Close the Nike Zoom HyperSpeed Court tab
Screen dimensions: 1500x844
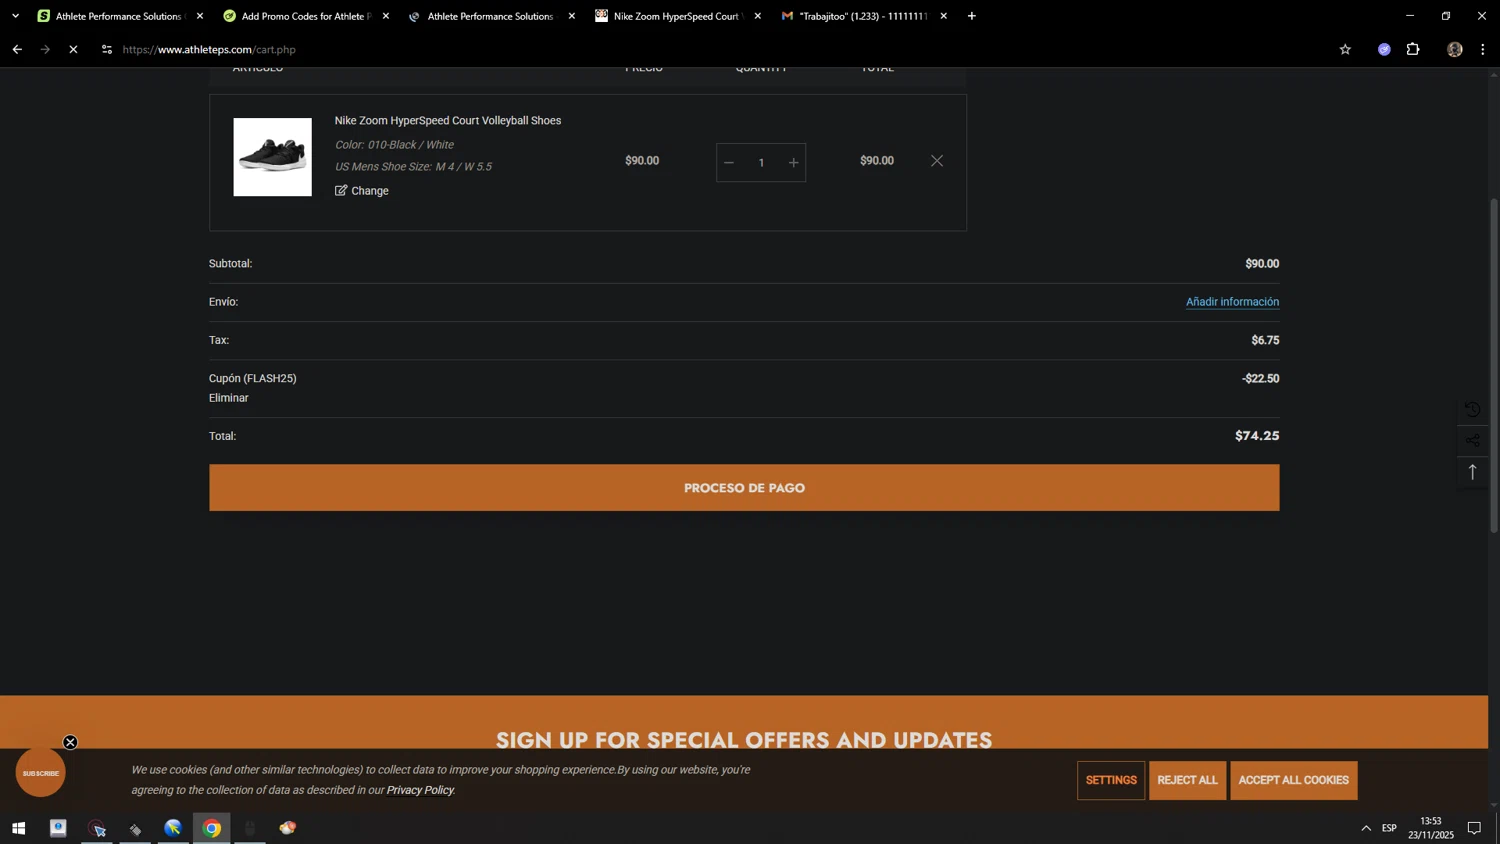(758, 16)
